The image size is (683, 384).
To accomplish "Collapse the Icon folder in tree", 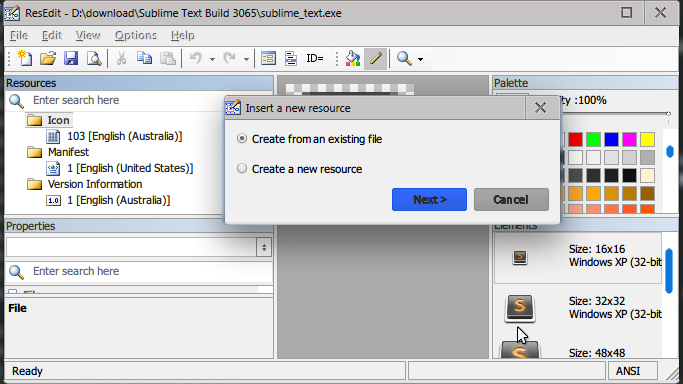I will pyautogui.click(x=34, y=120).
